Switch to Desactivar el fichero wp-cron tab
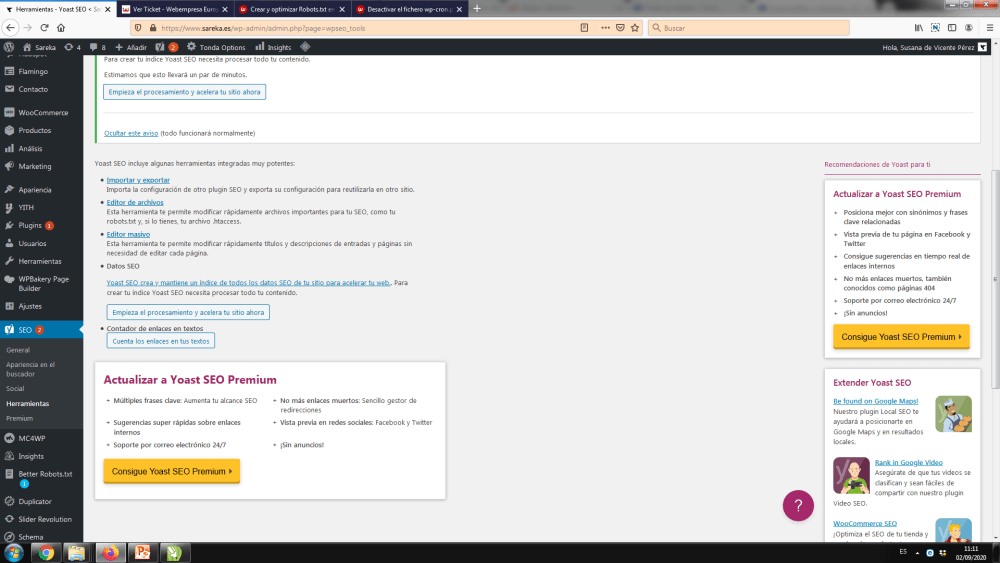 [408, 9]
